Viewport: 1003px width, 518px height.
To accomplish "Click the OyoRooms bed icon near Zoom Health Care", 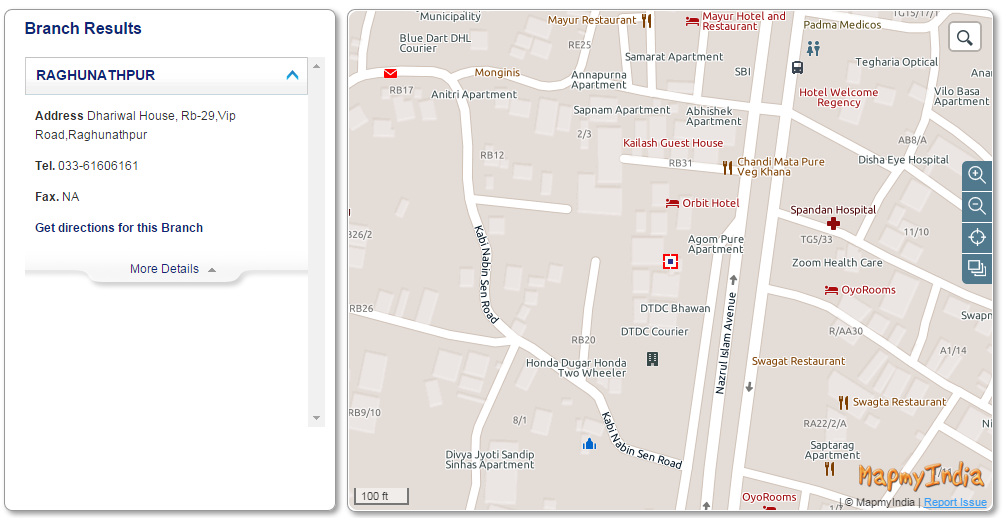I will pyautogui.click(x=831, y=290).
